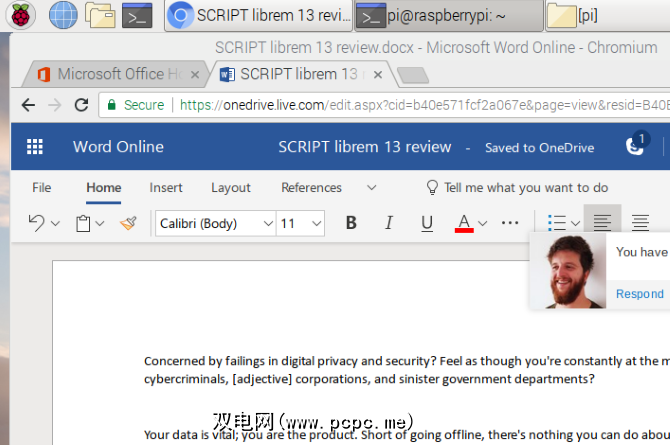Click the Tell me what you want to do box
This screenshot has width=670, height=445.
tap(517, 187)
